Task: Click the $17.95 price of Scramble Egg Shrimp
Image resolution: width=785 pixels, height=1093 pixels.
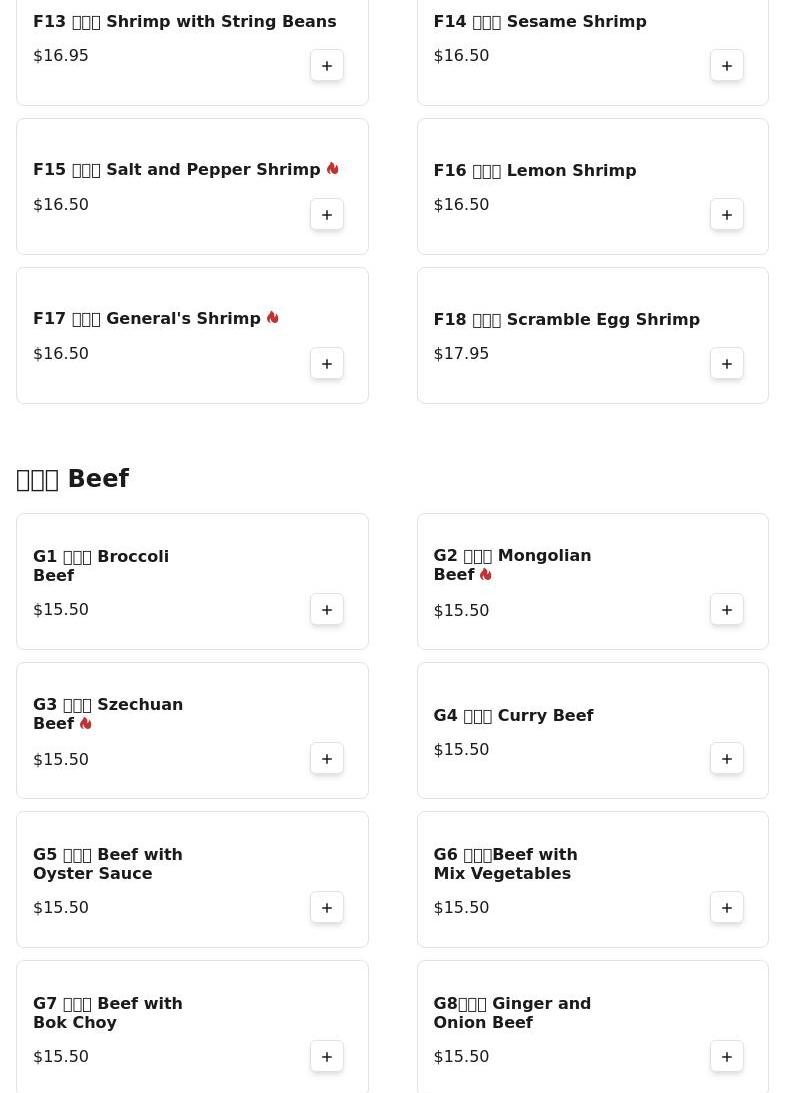Action: [x=461, y=354]
